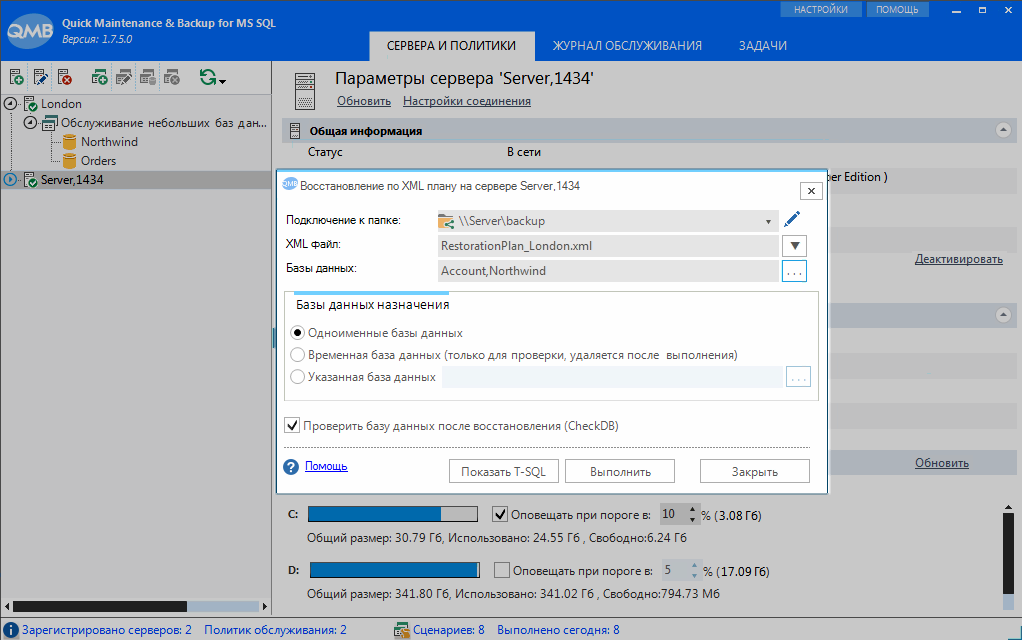Click the greyed policy databases icon
This screenshot has height=640, width=1022.
[x=148, y=78]
